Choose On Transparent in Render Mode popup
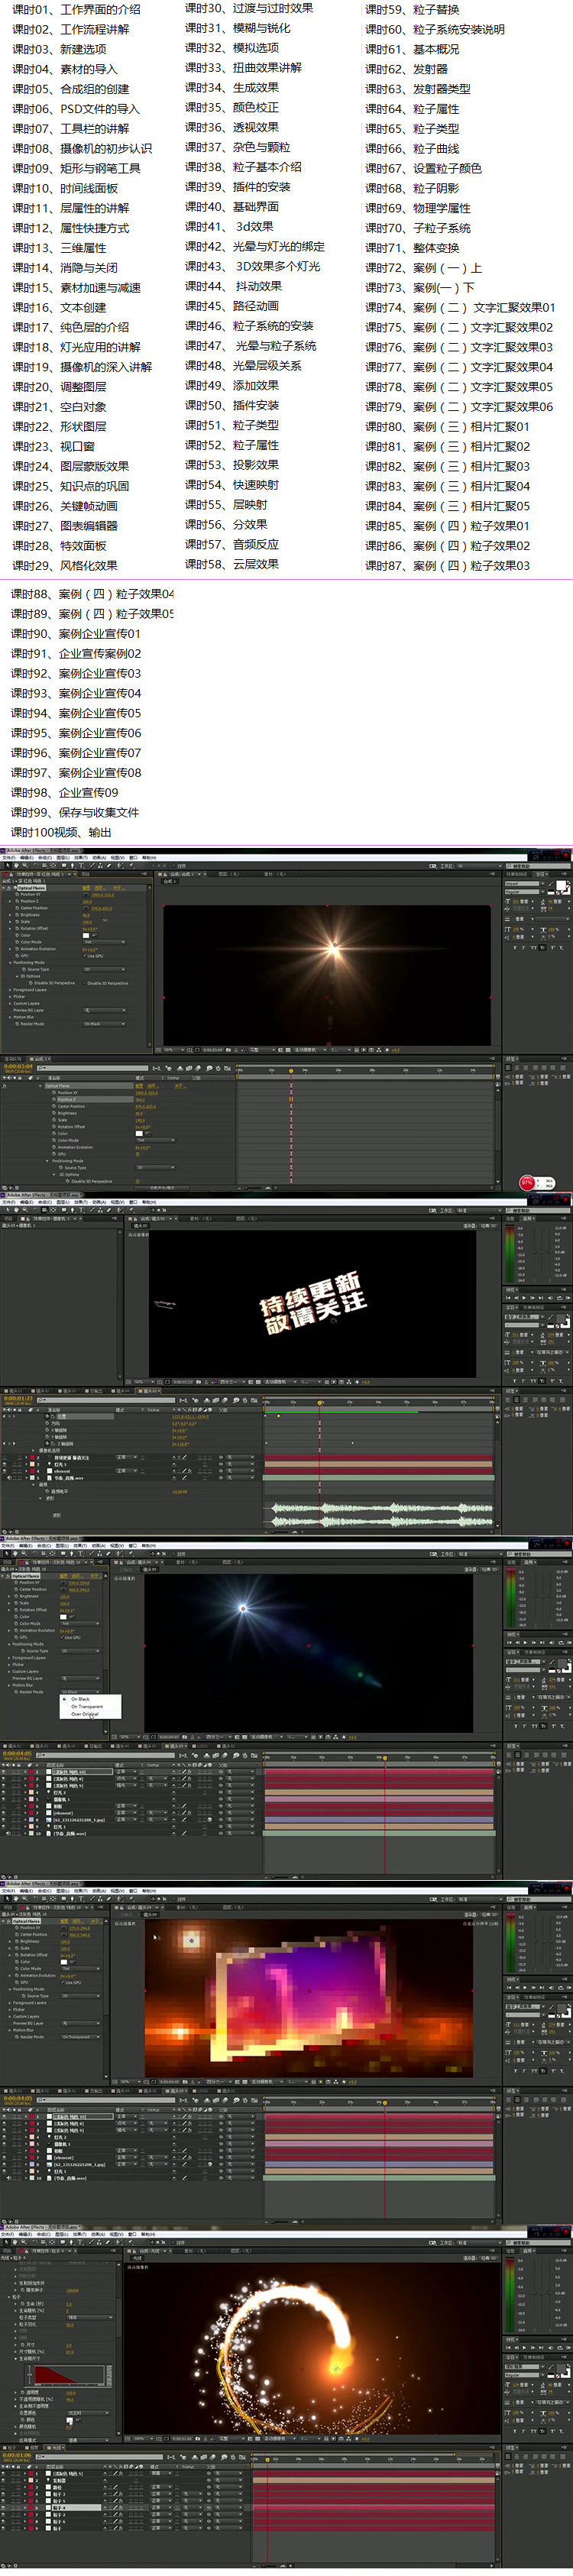573x2576 pixels. 87,1707
